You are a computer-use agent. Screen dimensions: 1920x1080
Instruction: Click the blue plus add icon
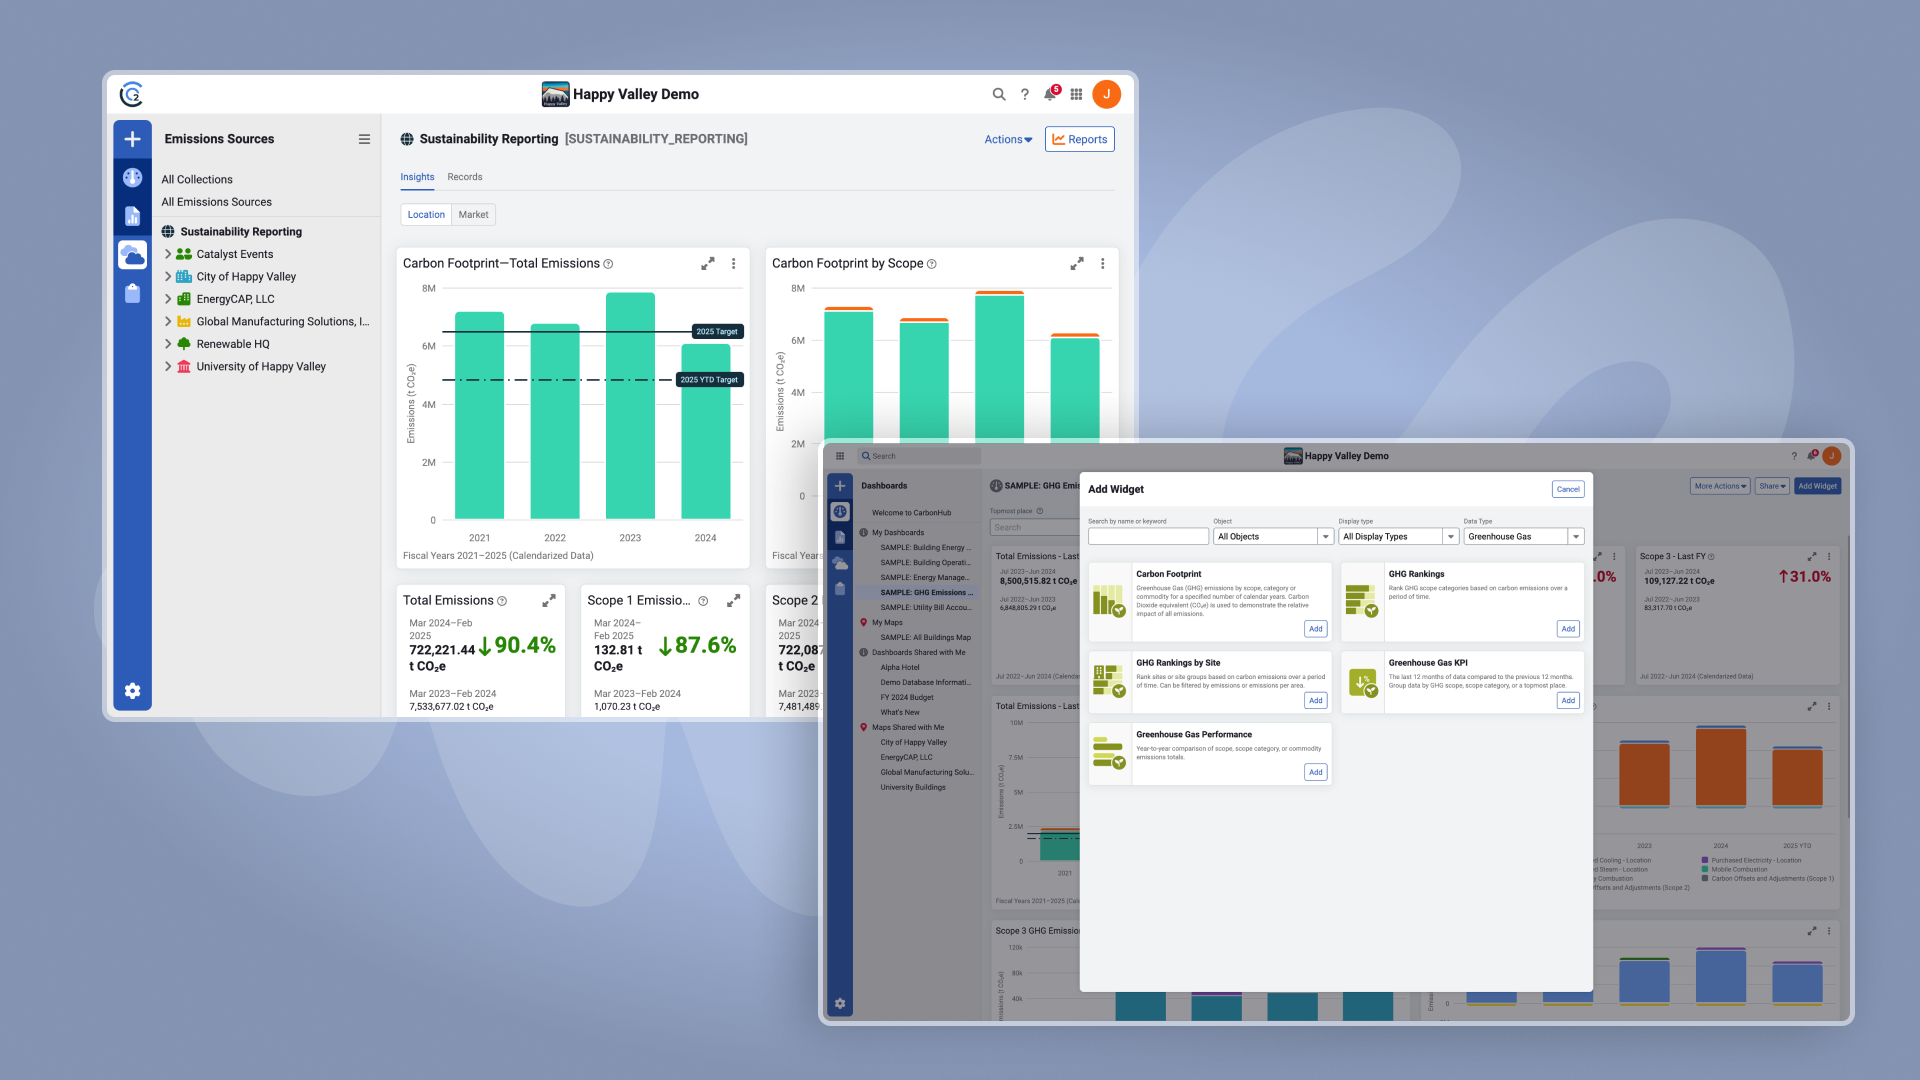pos(132,139)
